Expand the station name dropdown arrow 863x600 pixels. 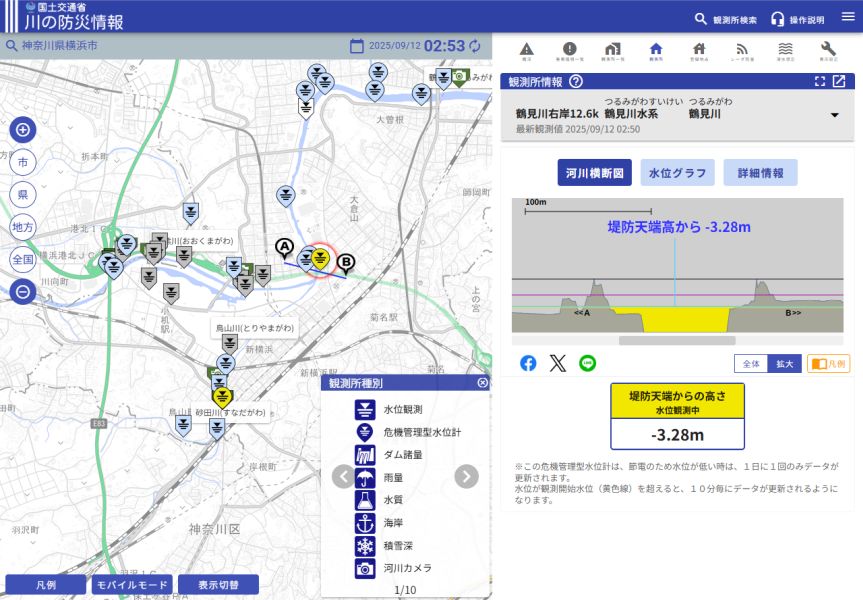834,115
